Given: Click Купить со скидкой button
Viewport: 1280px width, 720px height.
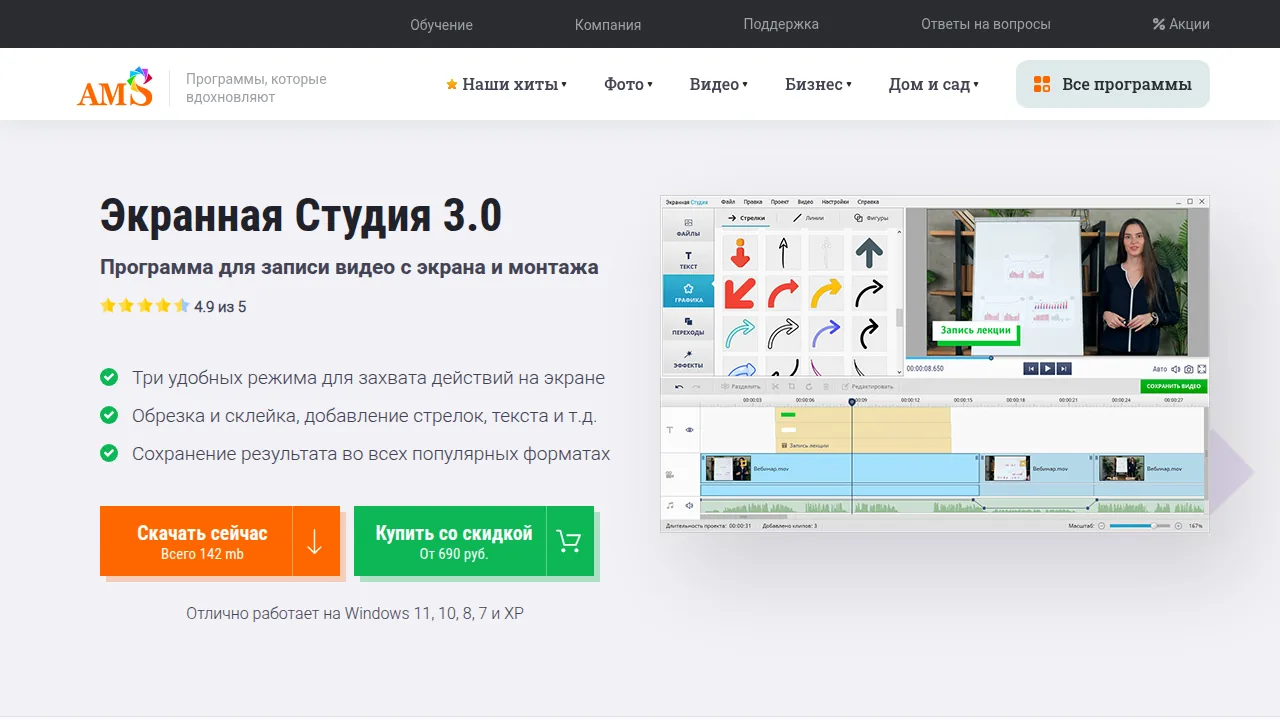Looking at the screenshot, I should [x=474, y=541].
